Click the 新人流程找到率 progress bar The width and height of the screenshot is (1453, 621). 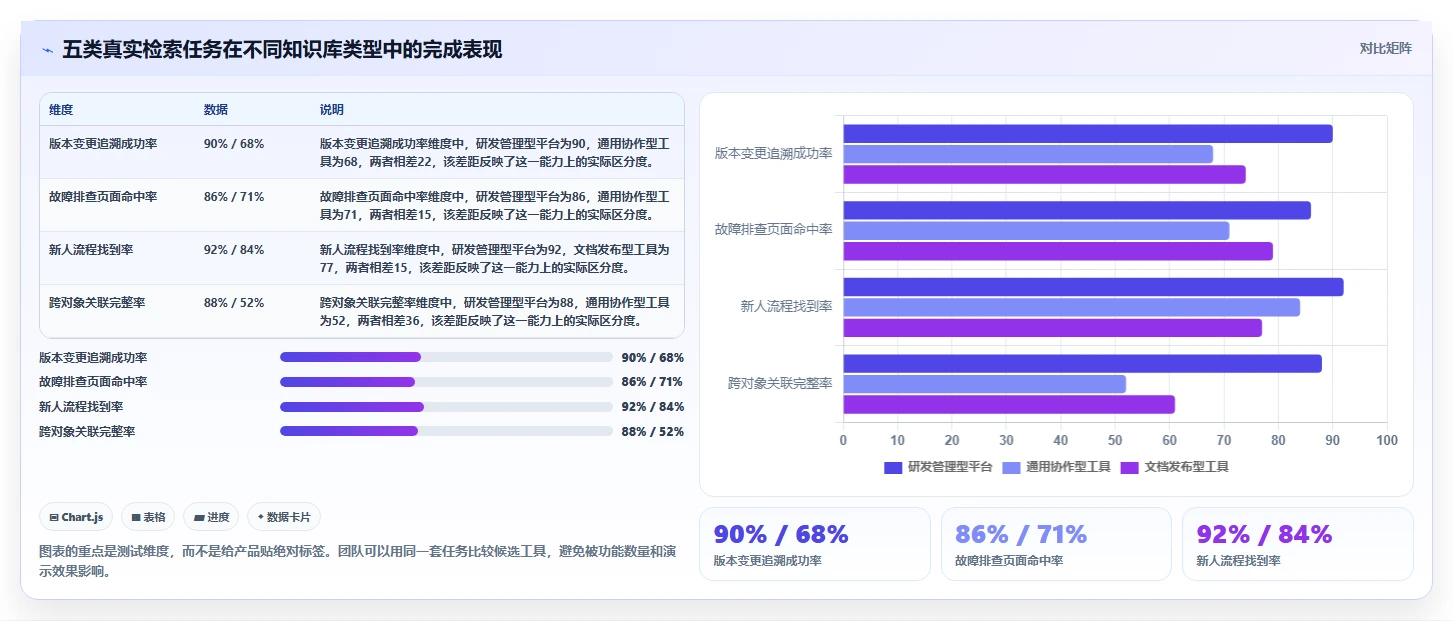pyautogui.click(x=446, y=407)
